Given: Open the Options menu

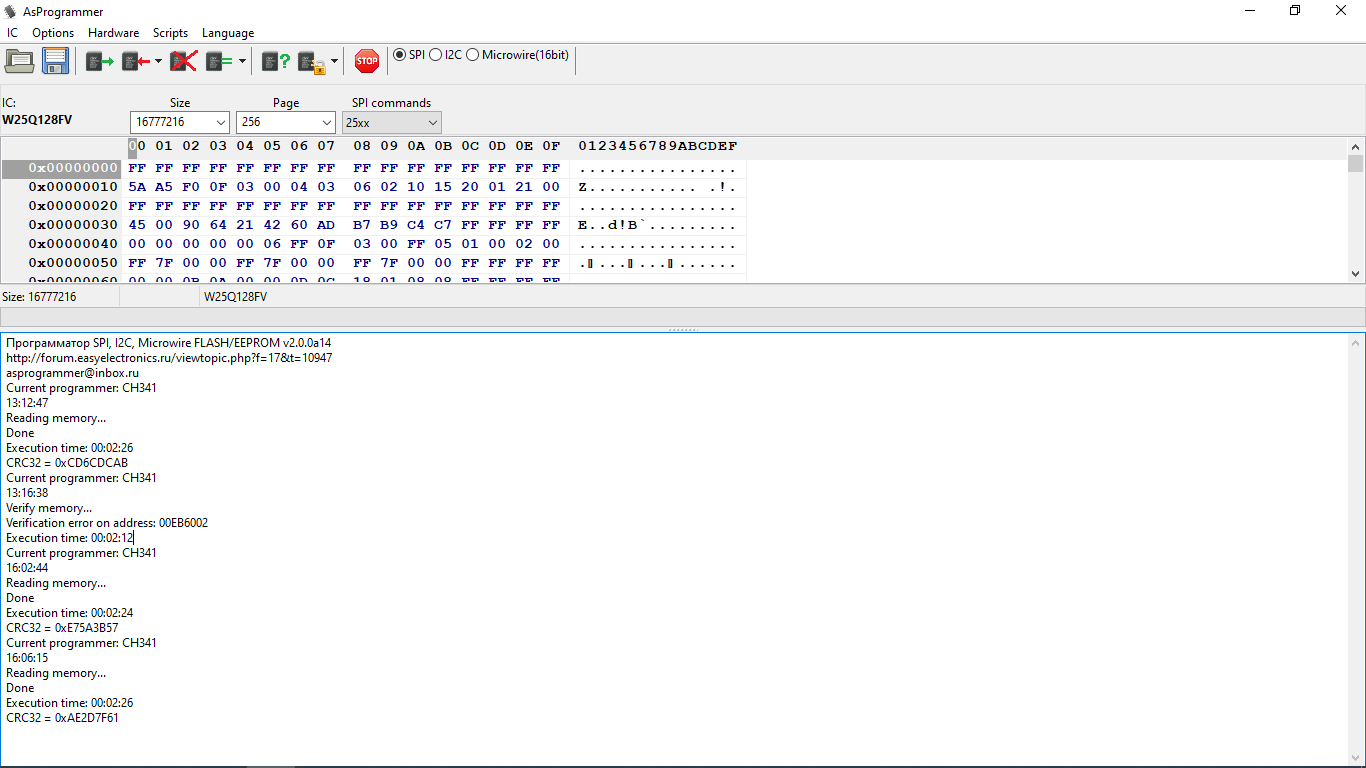Looking at the screenshot, I should click(53, 33).
